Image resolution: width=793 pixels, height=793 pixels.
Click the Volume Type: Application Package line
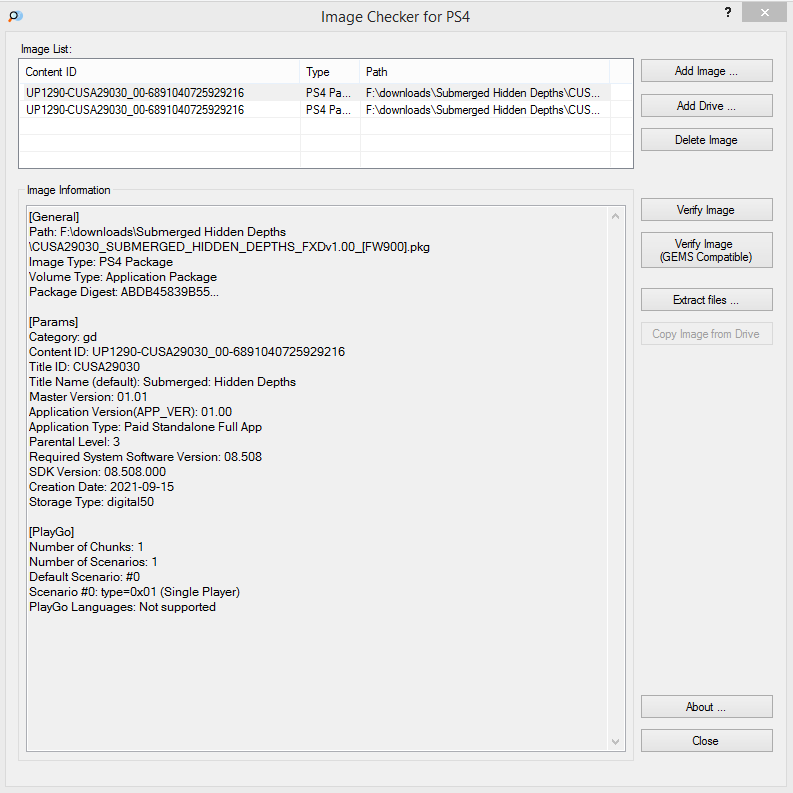coord(123,277)
